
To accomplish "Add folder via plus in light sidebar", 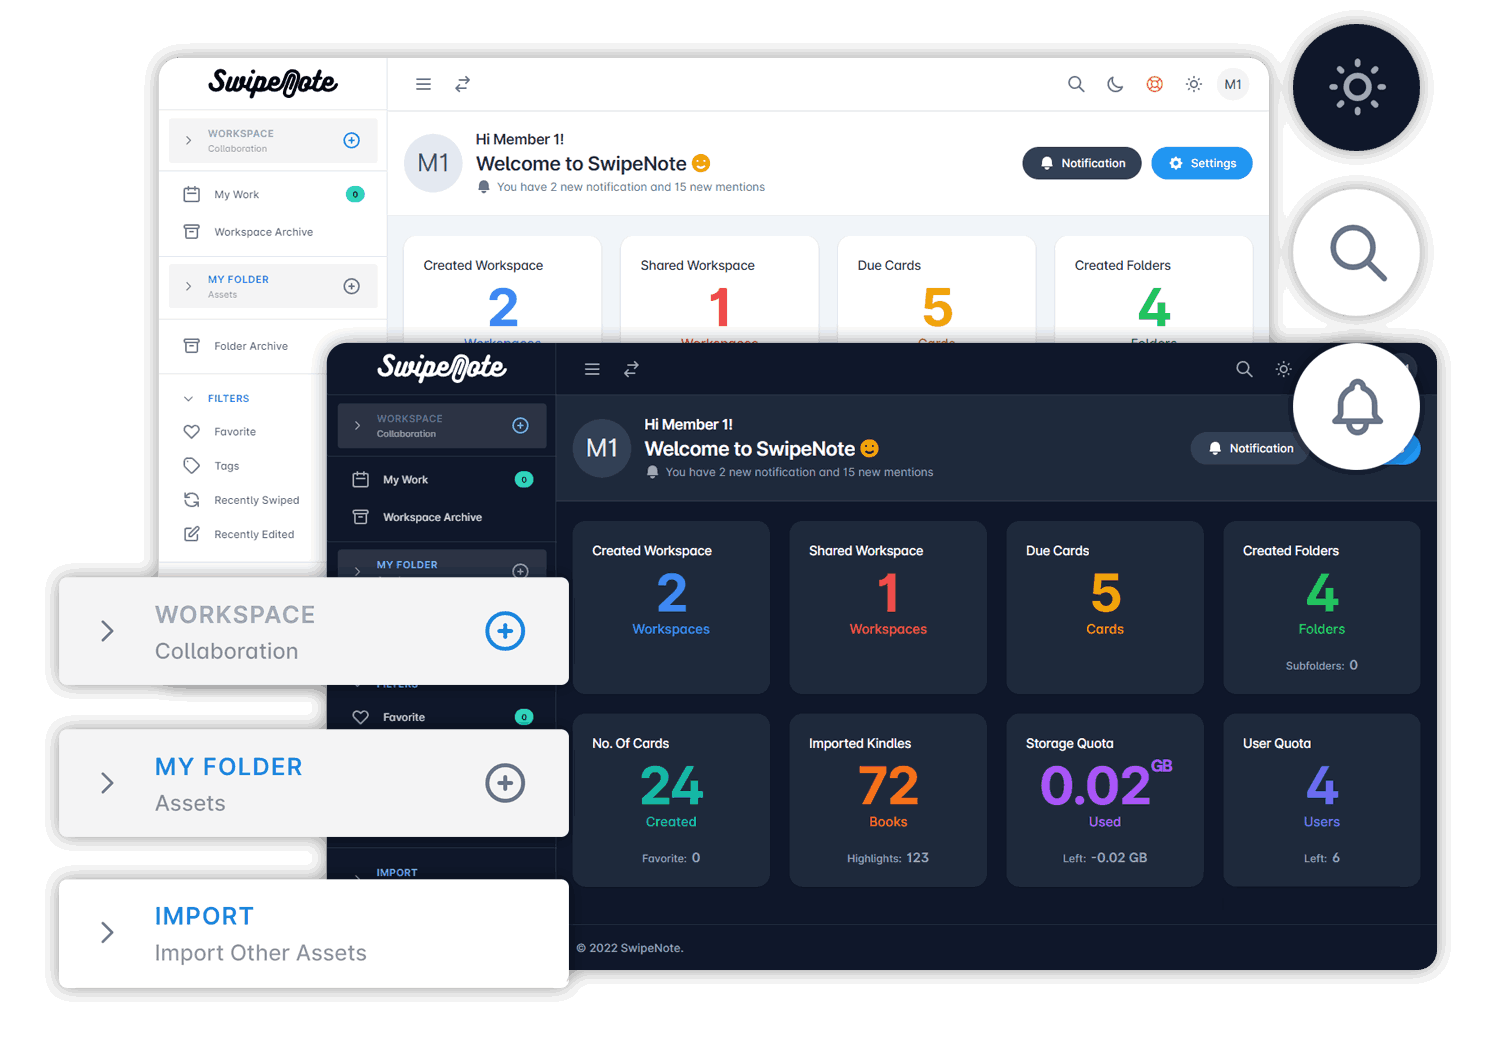I will coord(352,287).
